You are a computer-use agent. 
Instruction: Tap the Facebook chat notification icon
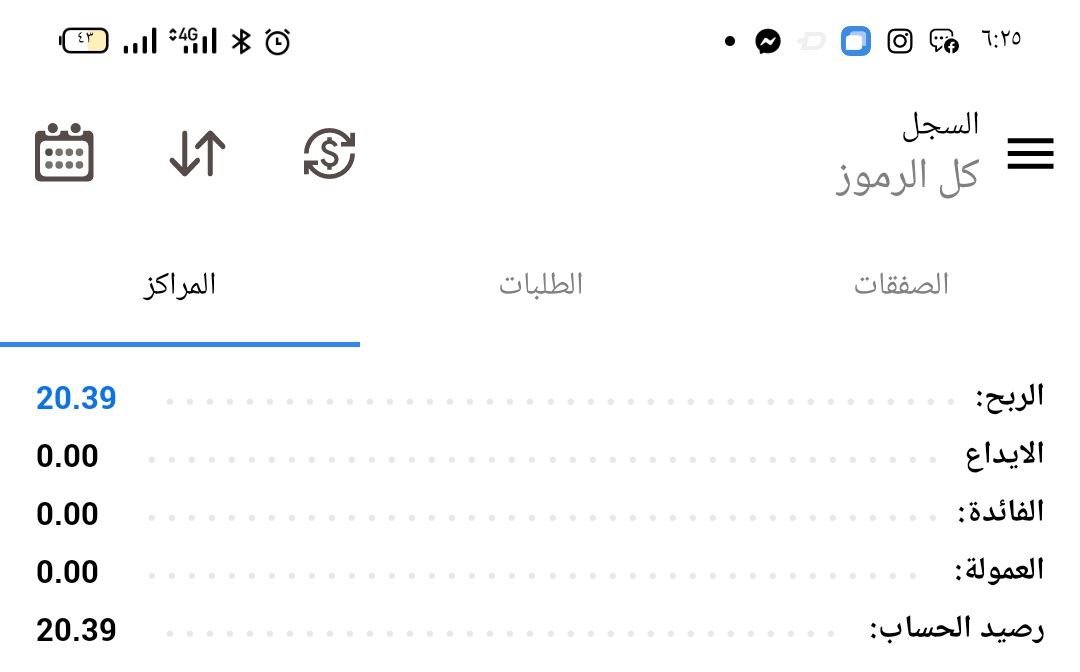(x=944, y=41)
